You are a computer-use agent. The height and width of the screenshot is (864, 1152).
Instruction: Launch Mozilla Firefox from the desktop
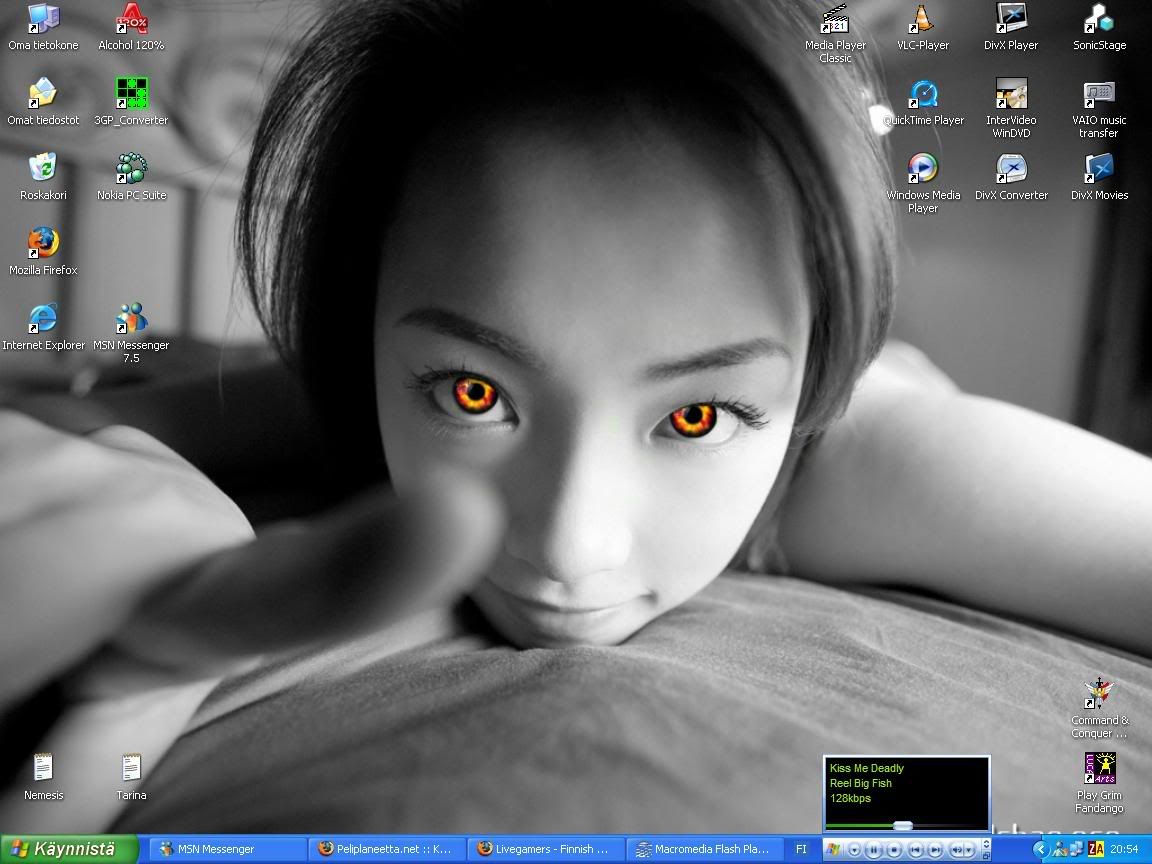pyautogui.click(x=43, y=243)
